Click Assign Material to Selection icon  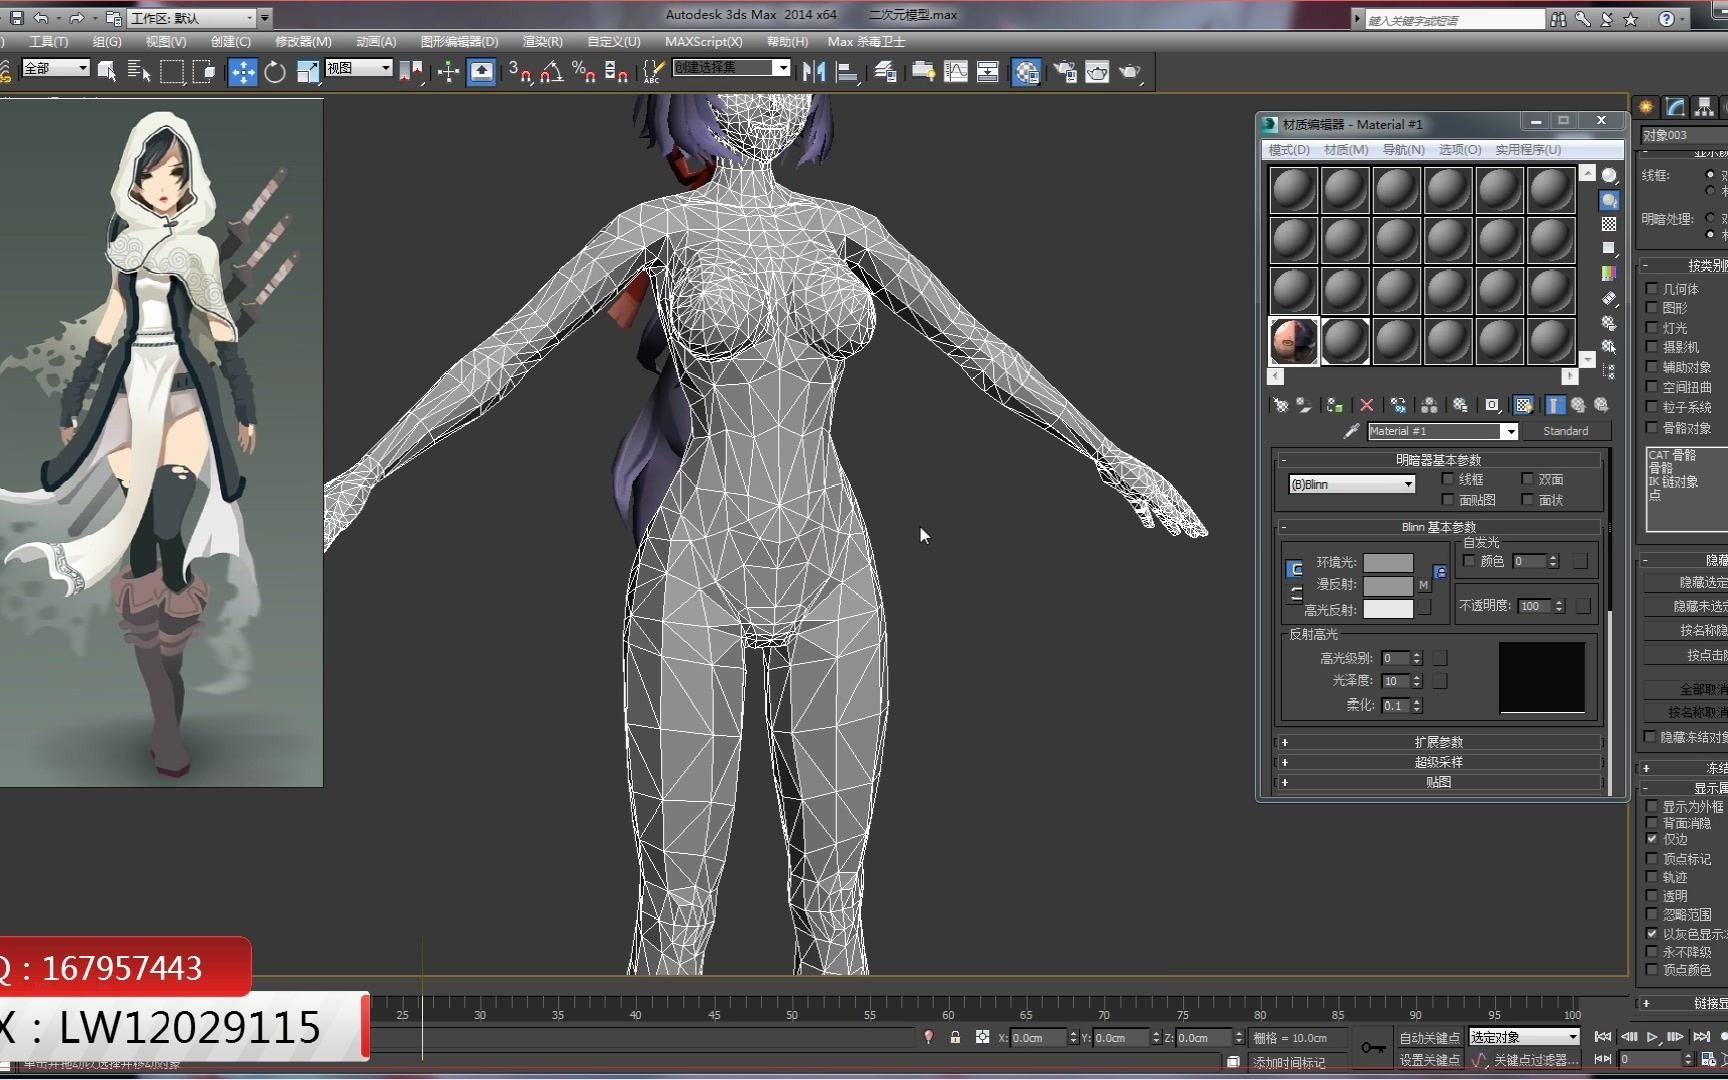(1334, 405)
